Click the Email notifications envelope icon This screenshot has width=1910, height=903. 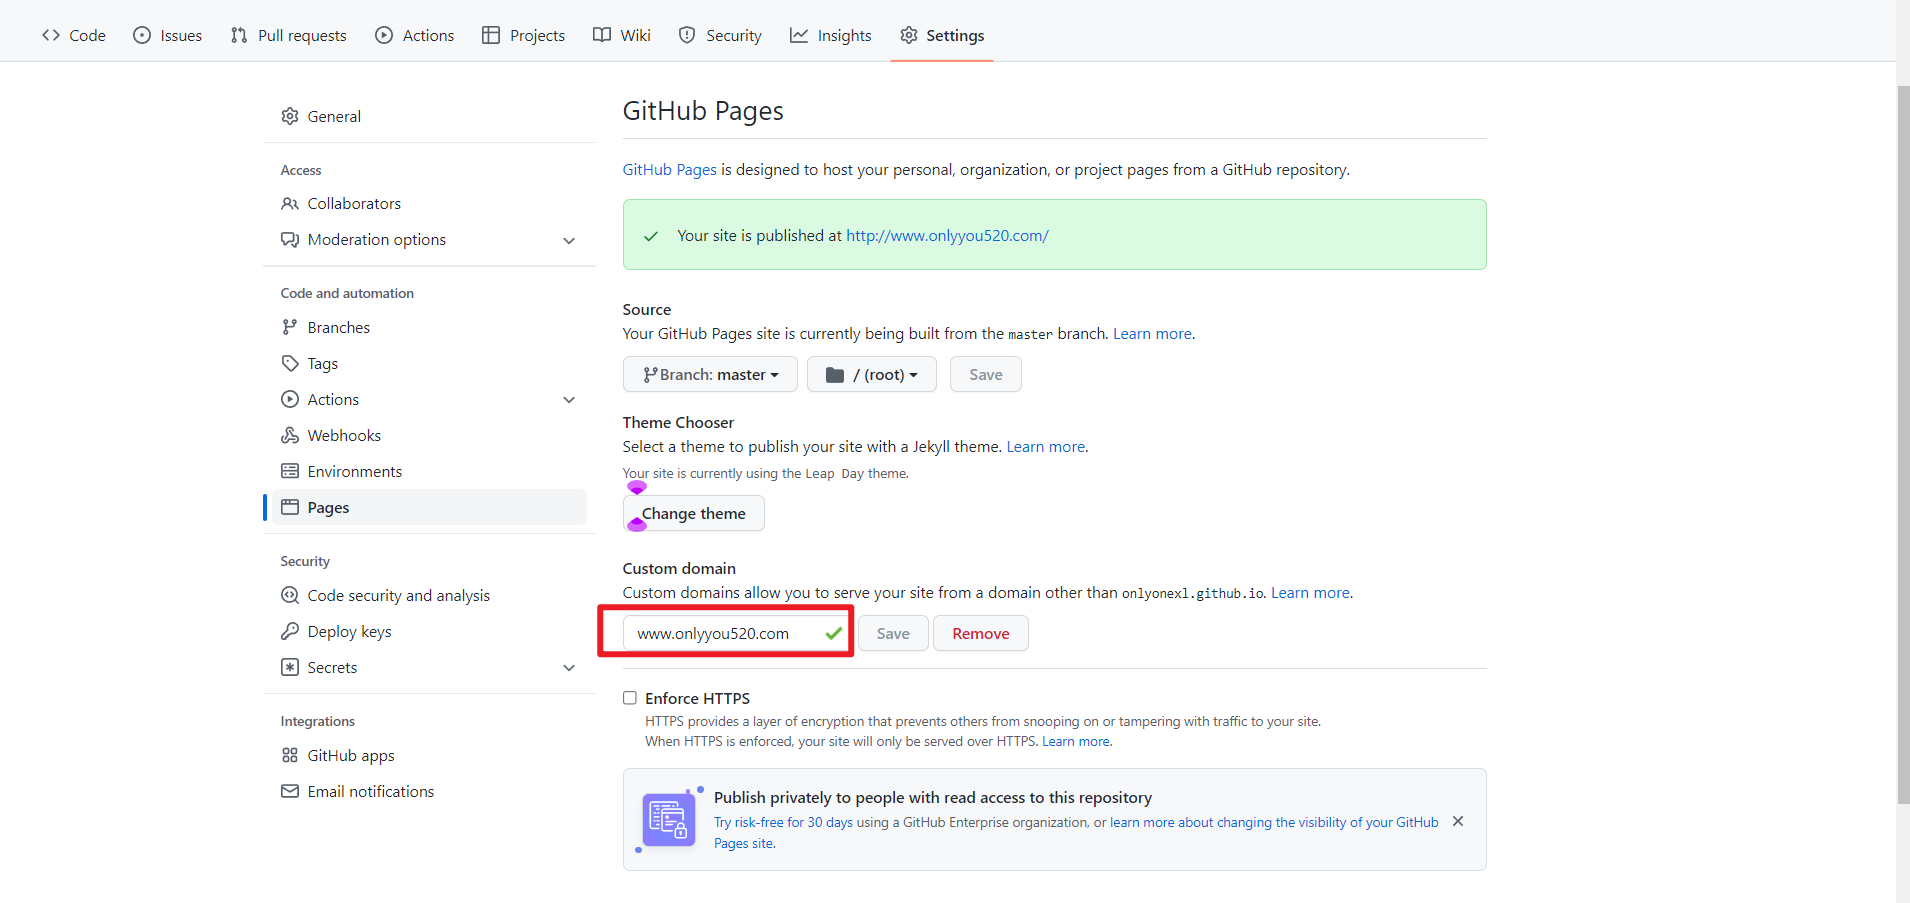point(290,791)
